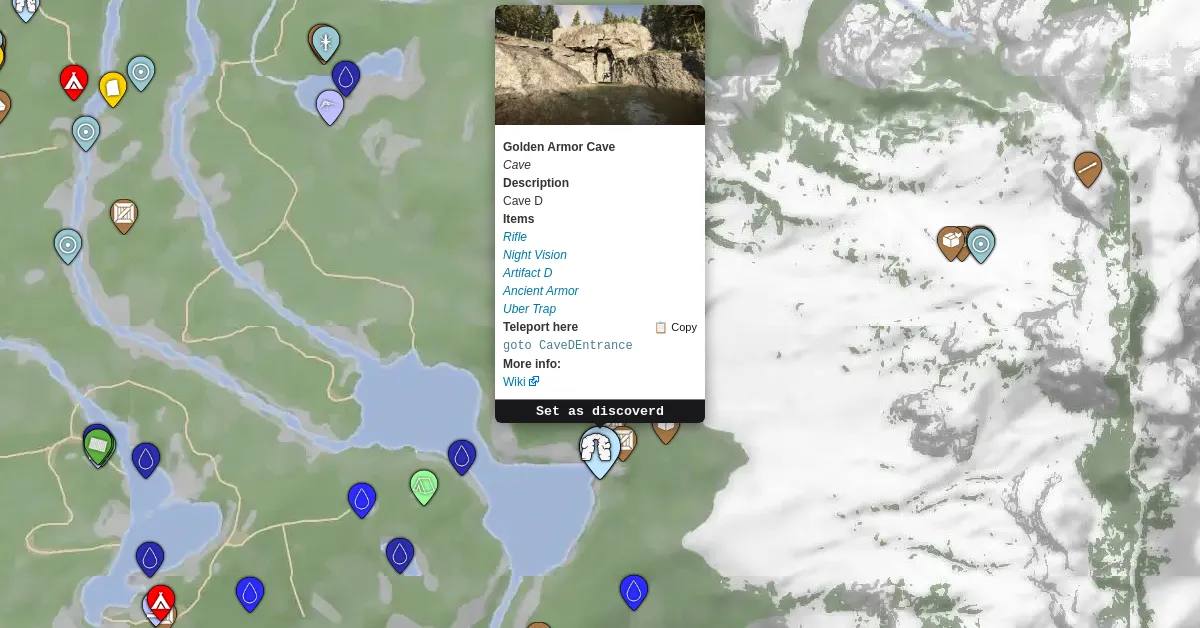Click the brown tool marker at the far top-right
The width and height of the screenshot is (1200, 628).
coord(1088,169)
